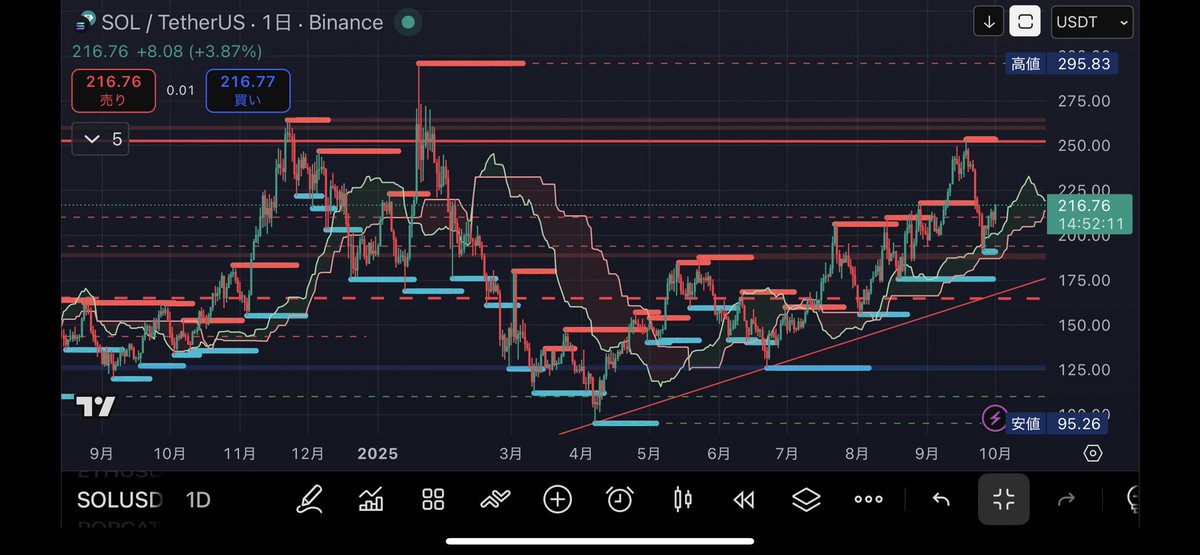
Task: Open the drawing tools pencil icon
Action: (309, 499)
